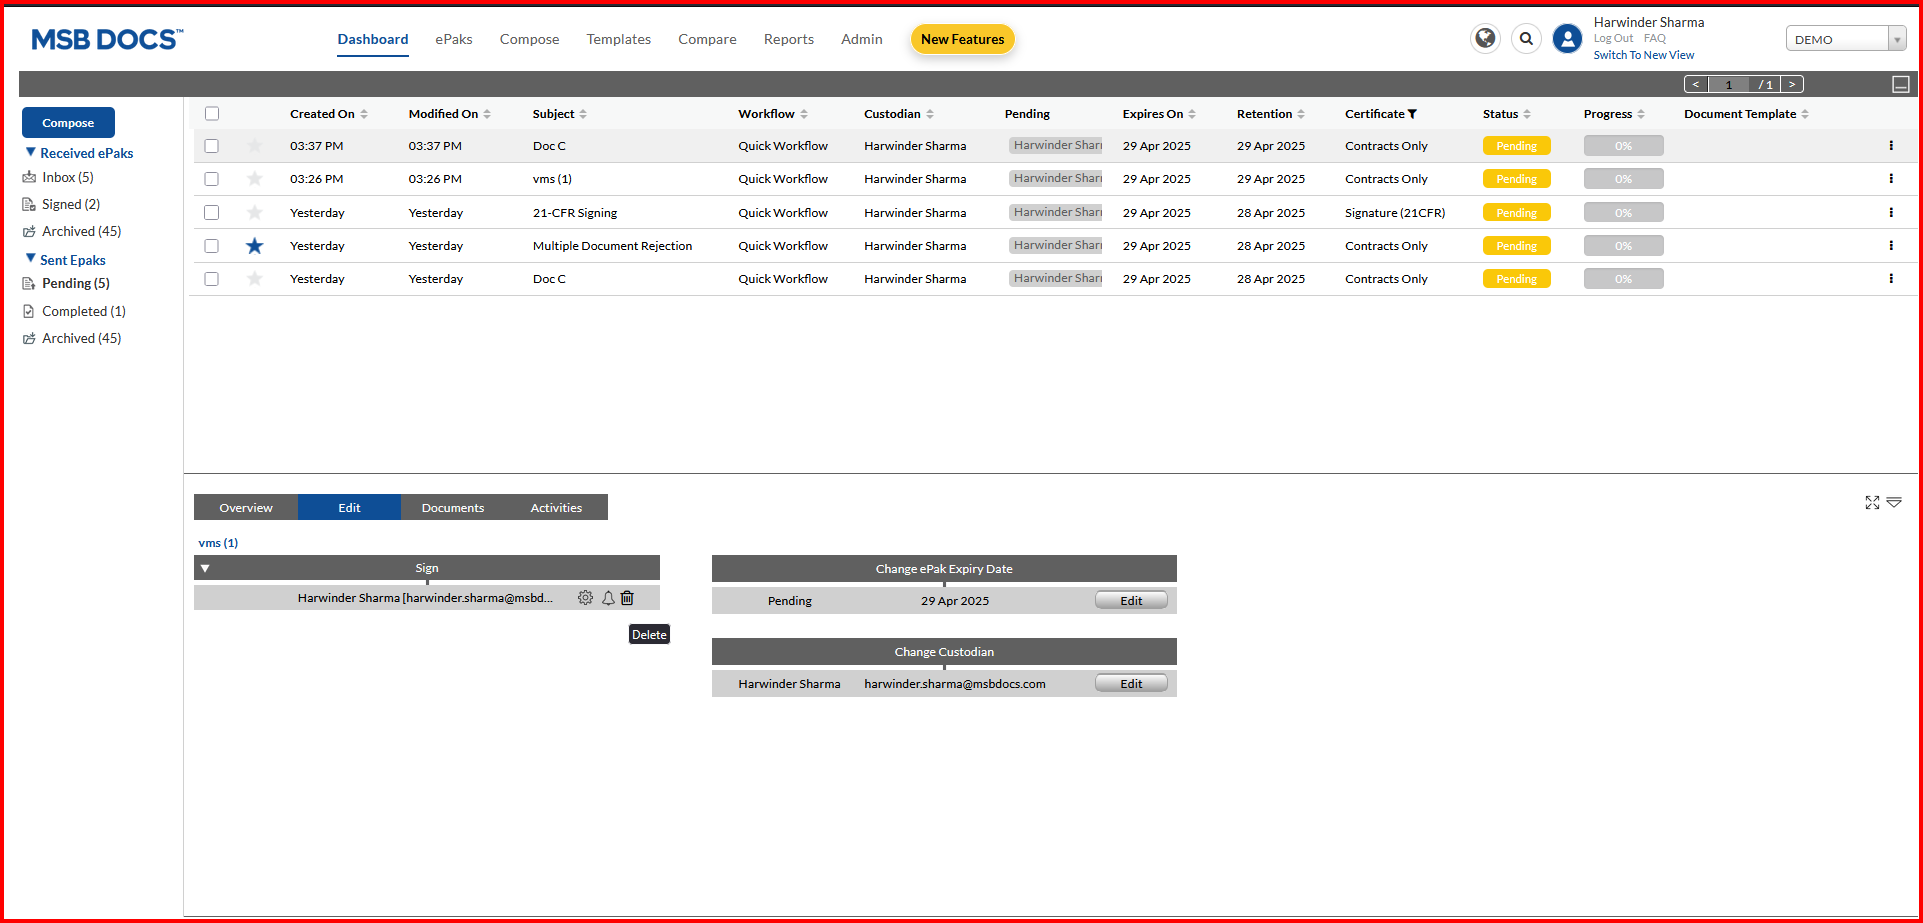Open search via magnifier icon
This screenshot has width=1923, height=923.
[1526, 39]
